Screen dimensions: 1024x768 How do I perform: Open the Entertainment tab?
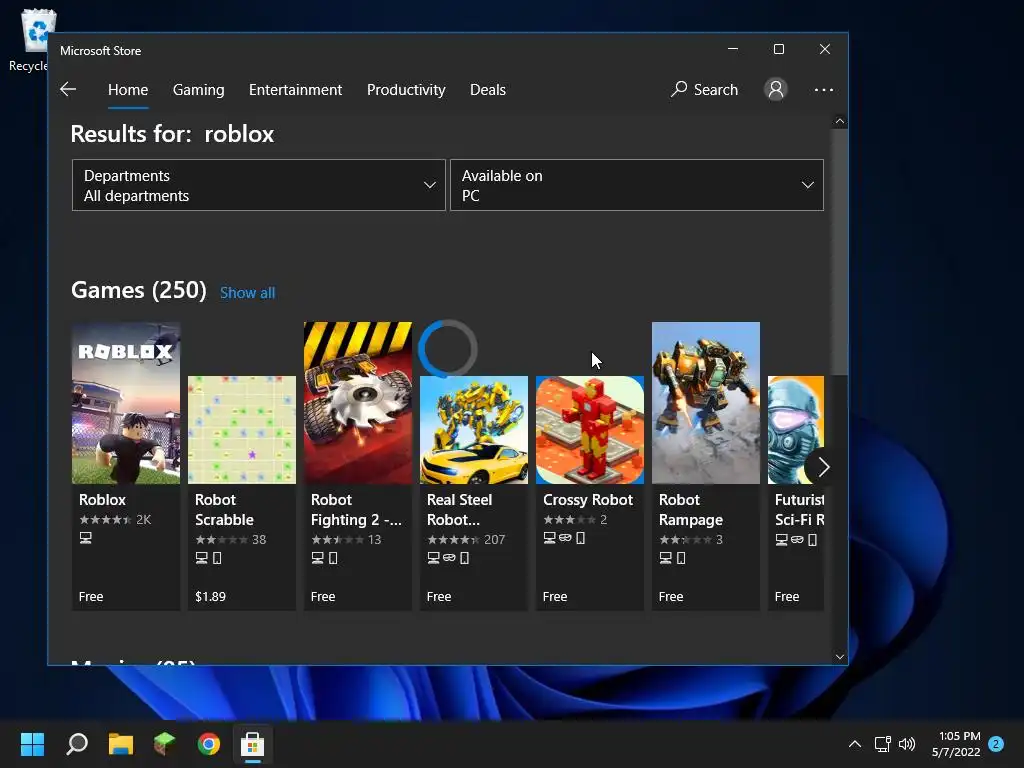pyautogui.click(x=295, y=89)
